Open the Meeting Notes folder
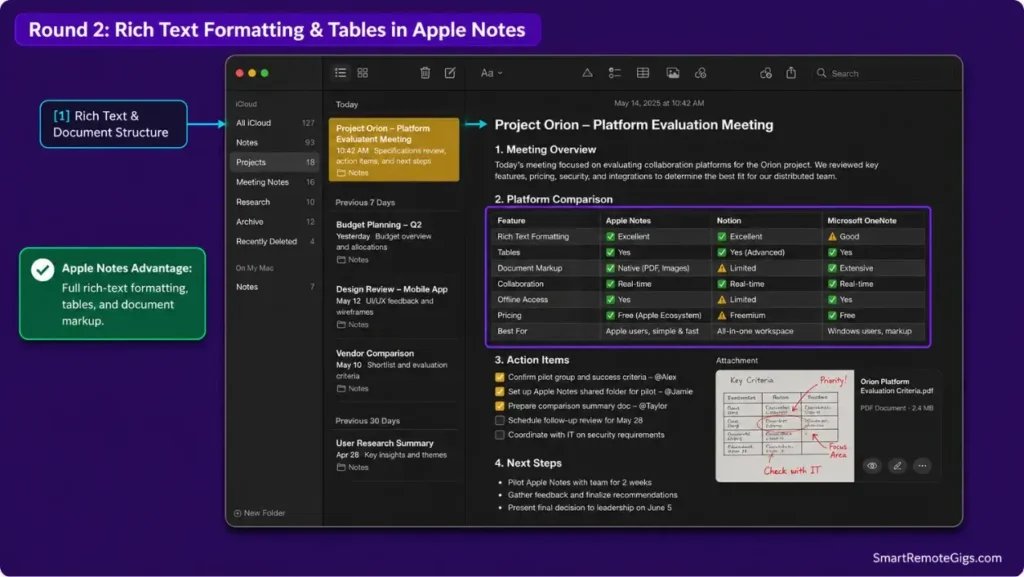The height and width of the screenshot is (577, 1024). click(275, 182)
